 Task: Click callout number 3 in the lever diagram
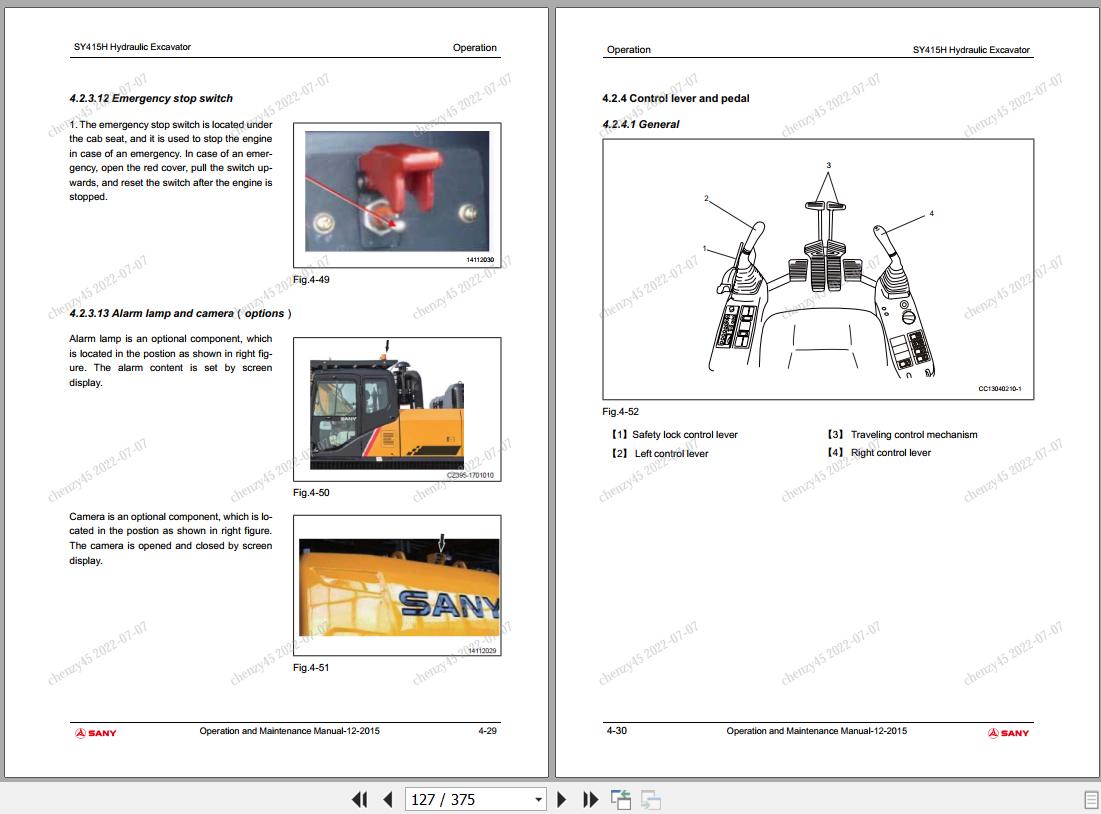pos(829,166)
